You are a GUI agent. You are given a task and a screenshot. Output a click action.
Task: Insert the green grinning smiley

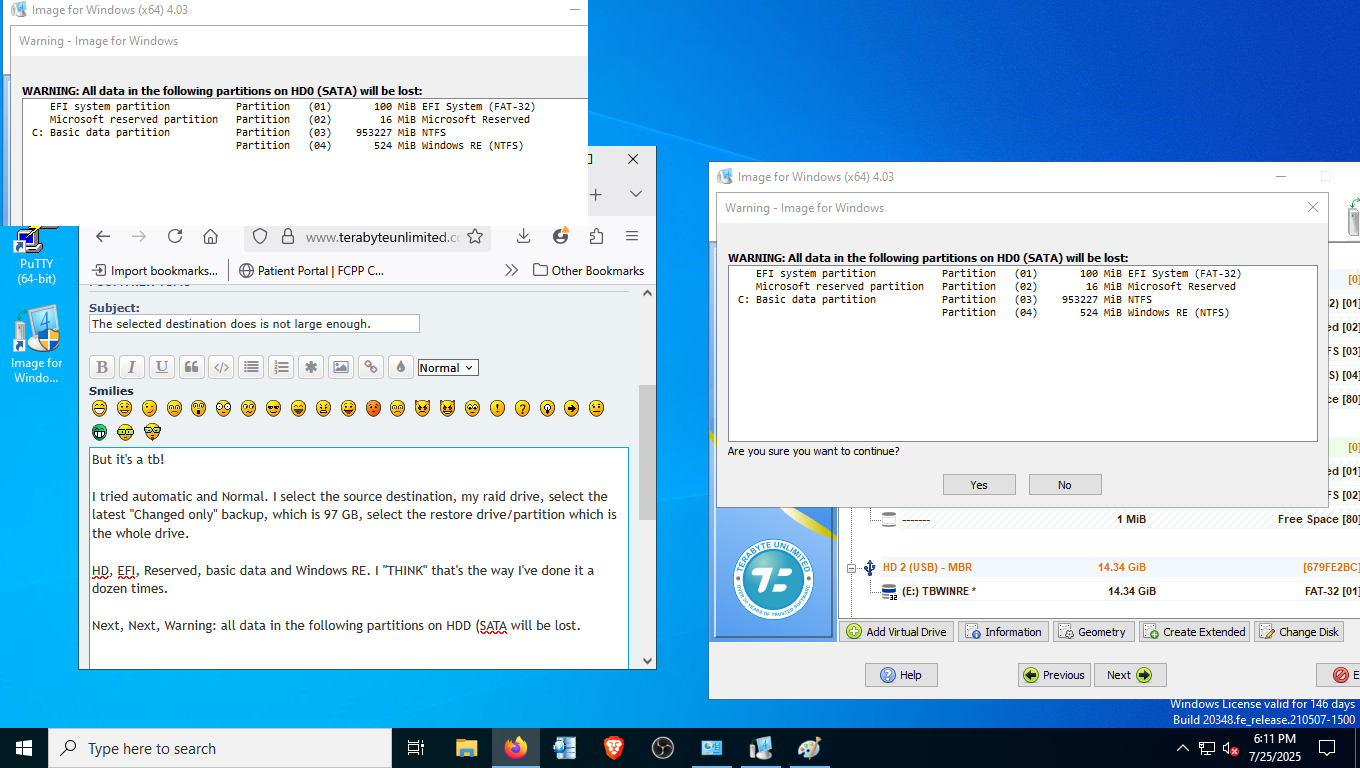[99, 432]
